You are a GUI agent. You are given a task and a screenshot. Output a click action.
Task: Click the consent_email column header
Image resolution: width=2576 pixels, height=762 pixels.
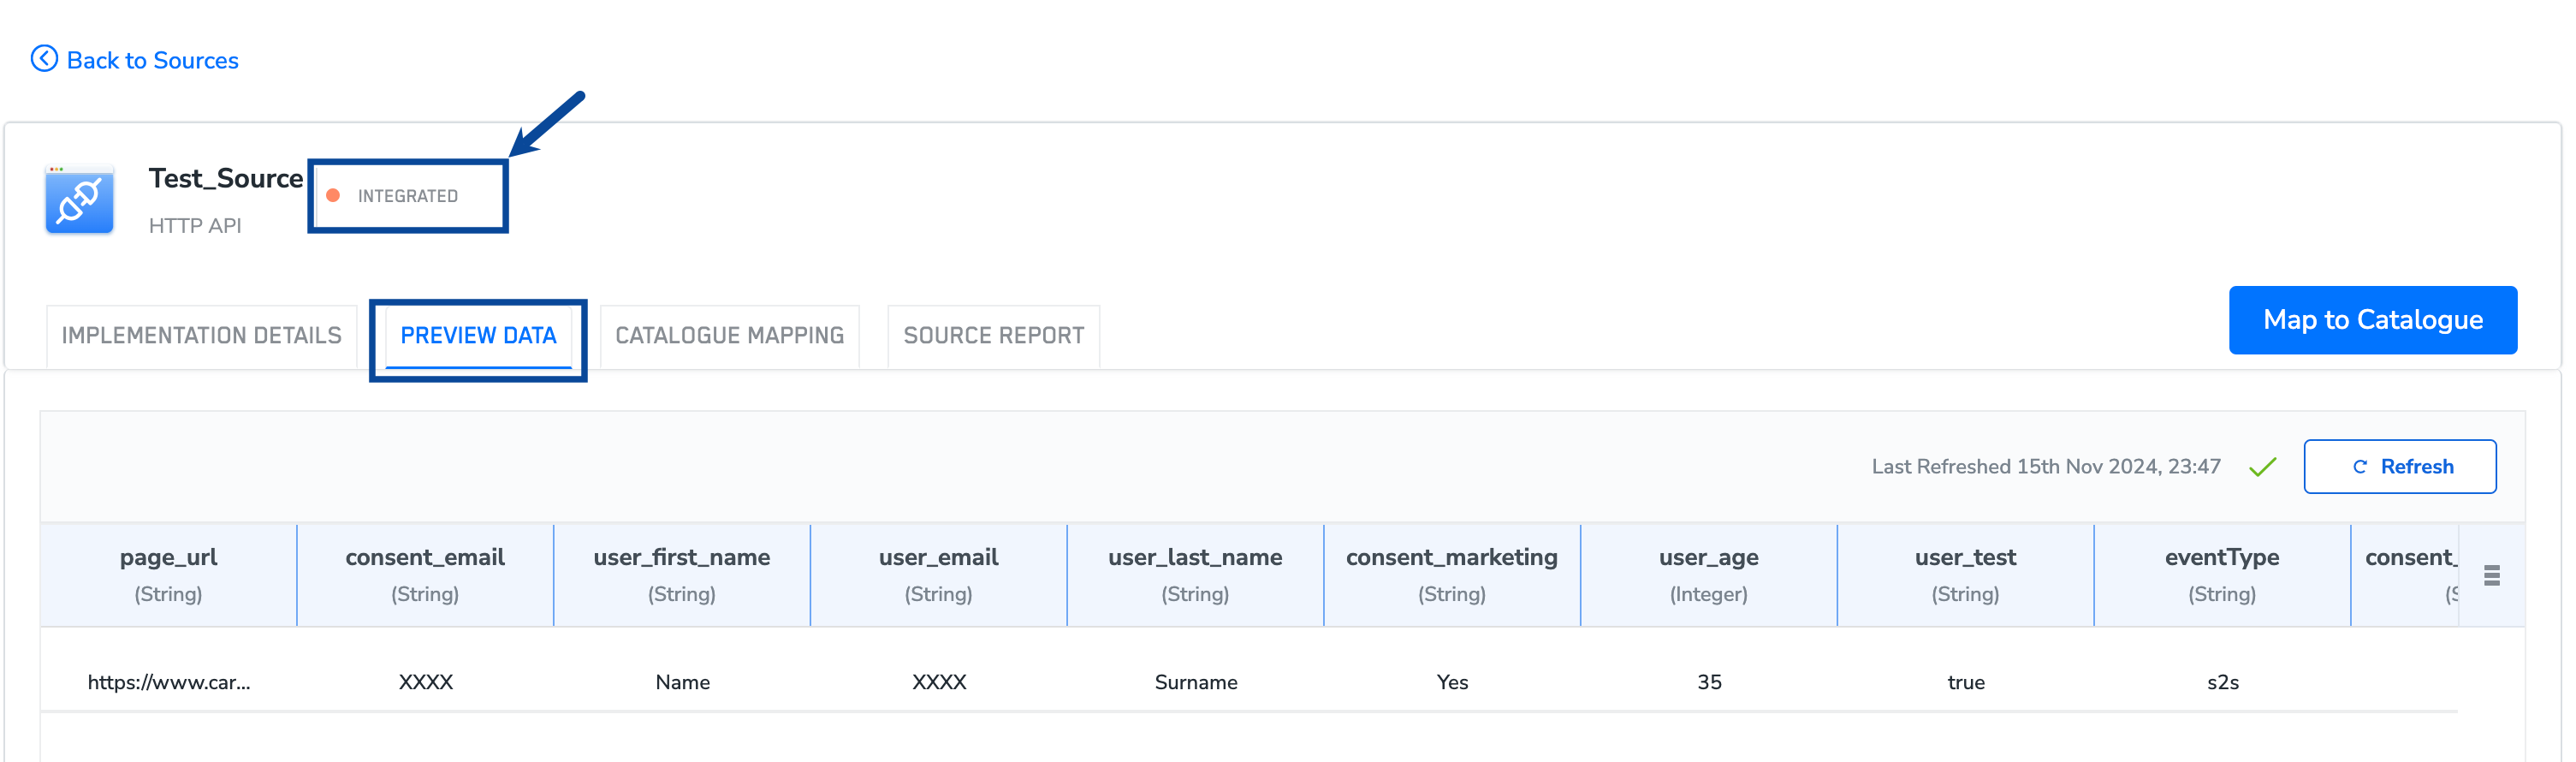425,574
